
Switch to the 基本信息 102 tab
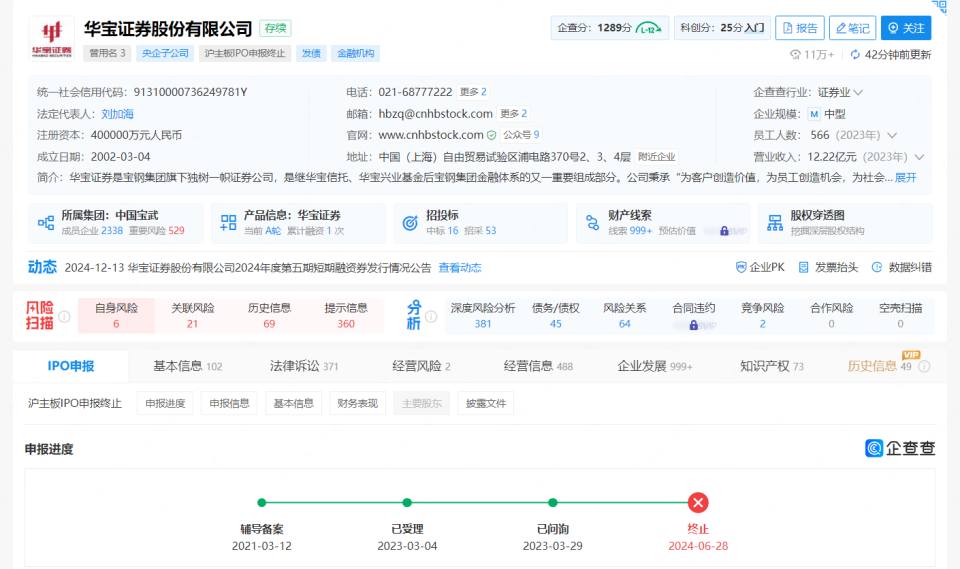click(x=187, y=366)
